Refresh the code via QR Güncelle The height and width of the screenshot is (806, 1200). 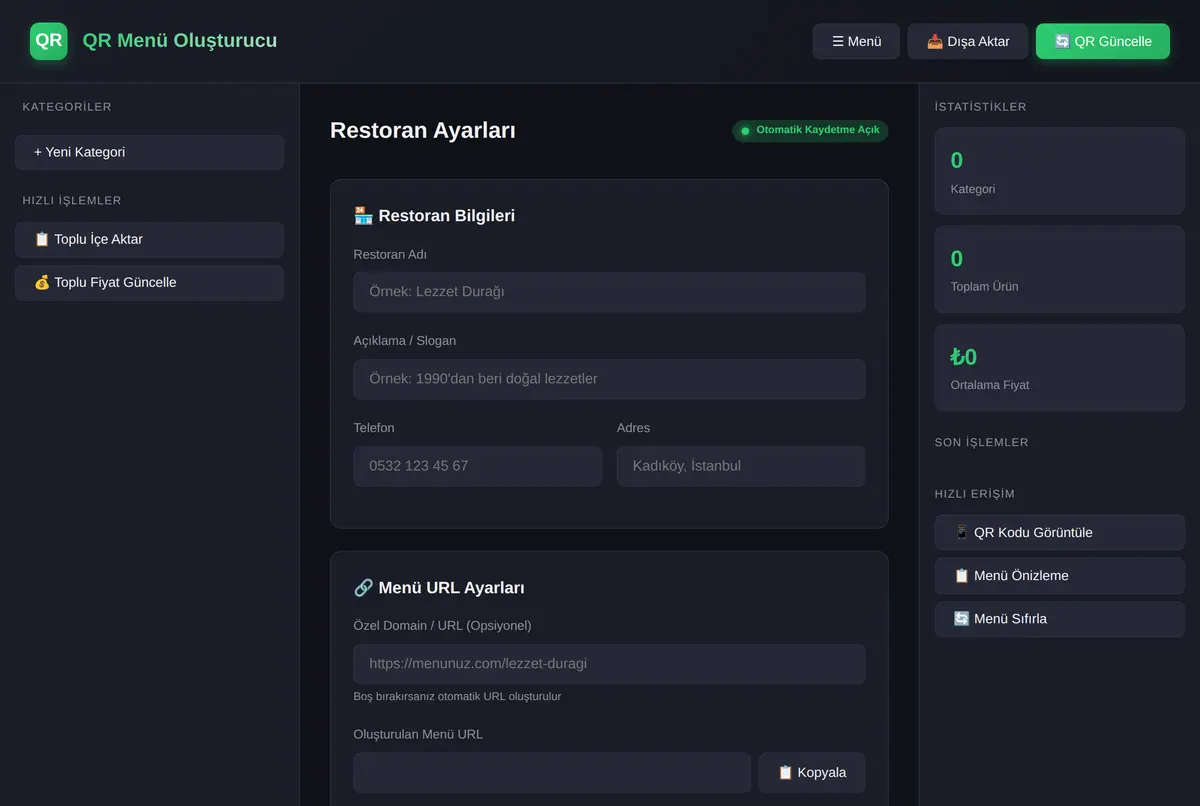coord(1103,41)
